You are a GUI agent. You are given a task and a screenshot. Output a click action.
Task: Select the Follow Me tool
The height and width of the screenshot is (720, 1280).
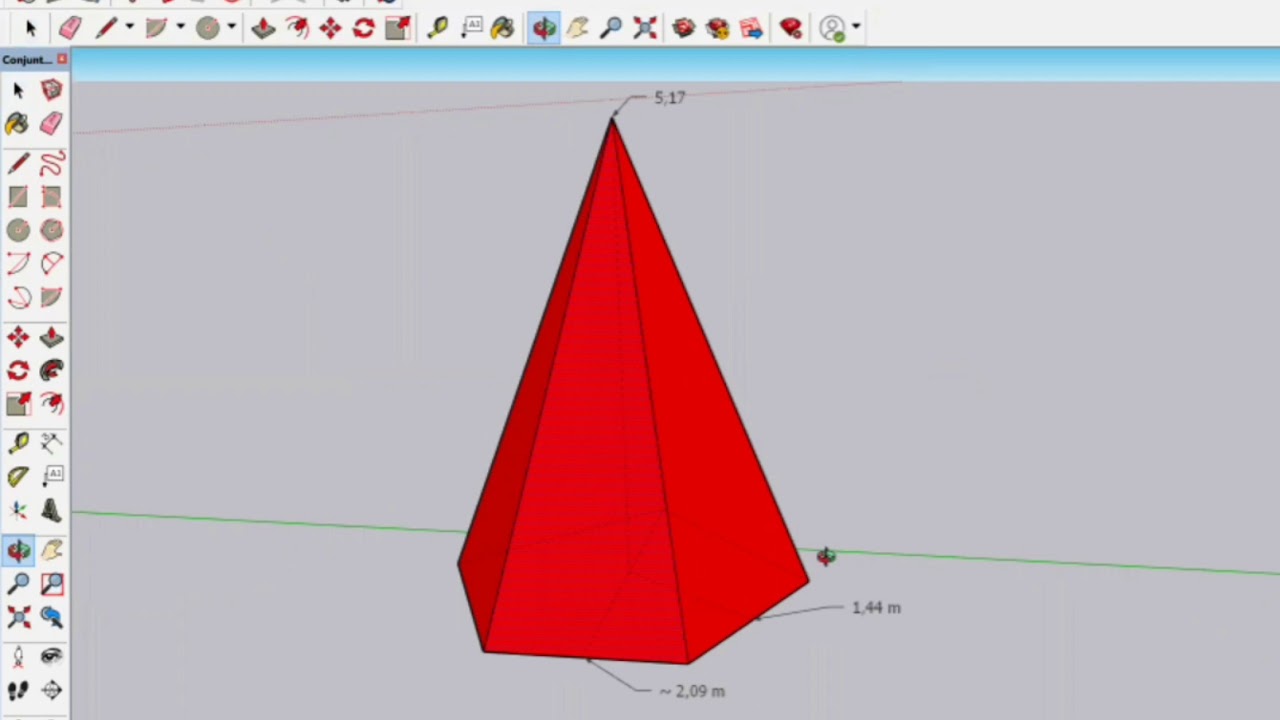52,371
